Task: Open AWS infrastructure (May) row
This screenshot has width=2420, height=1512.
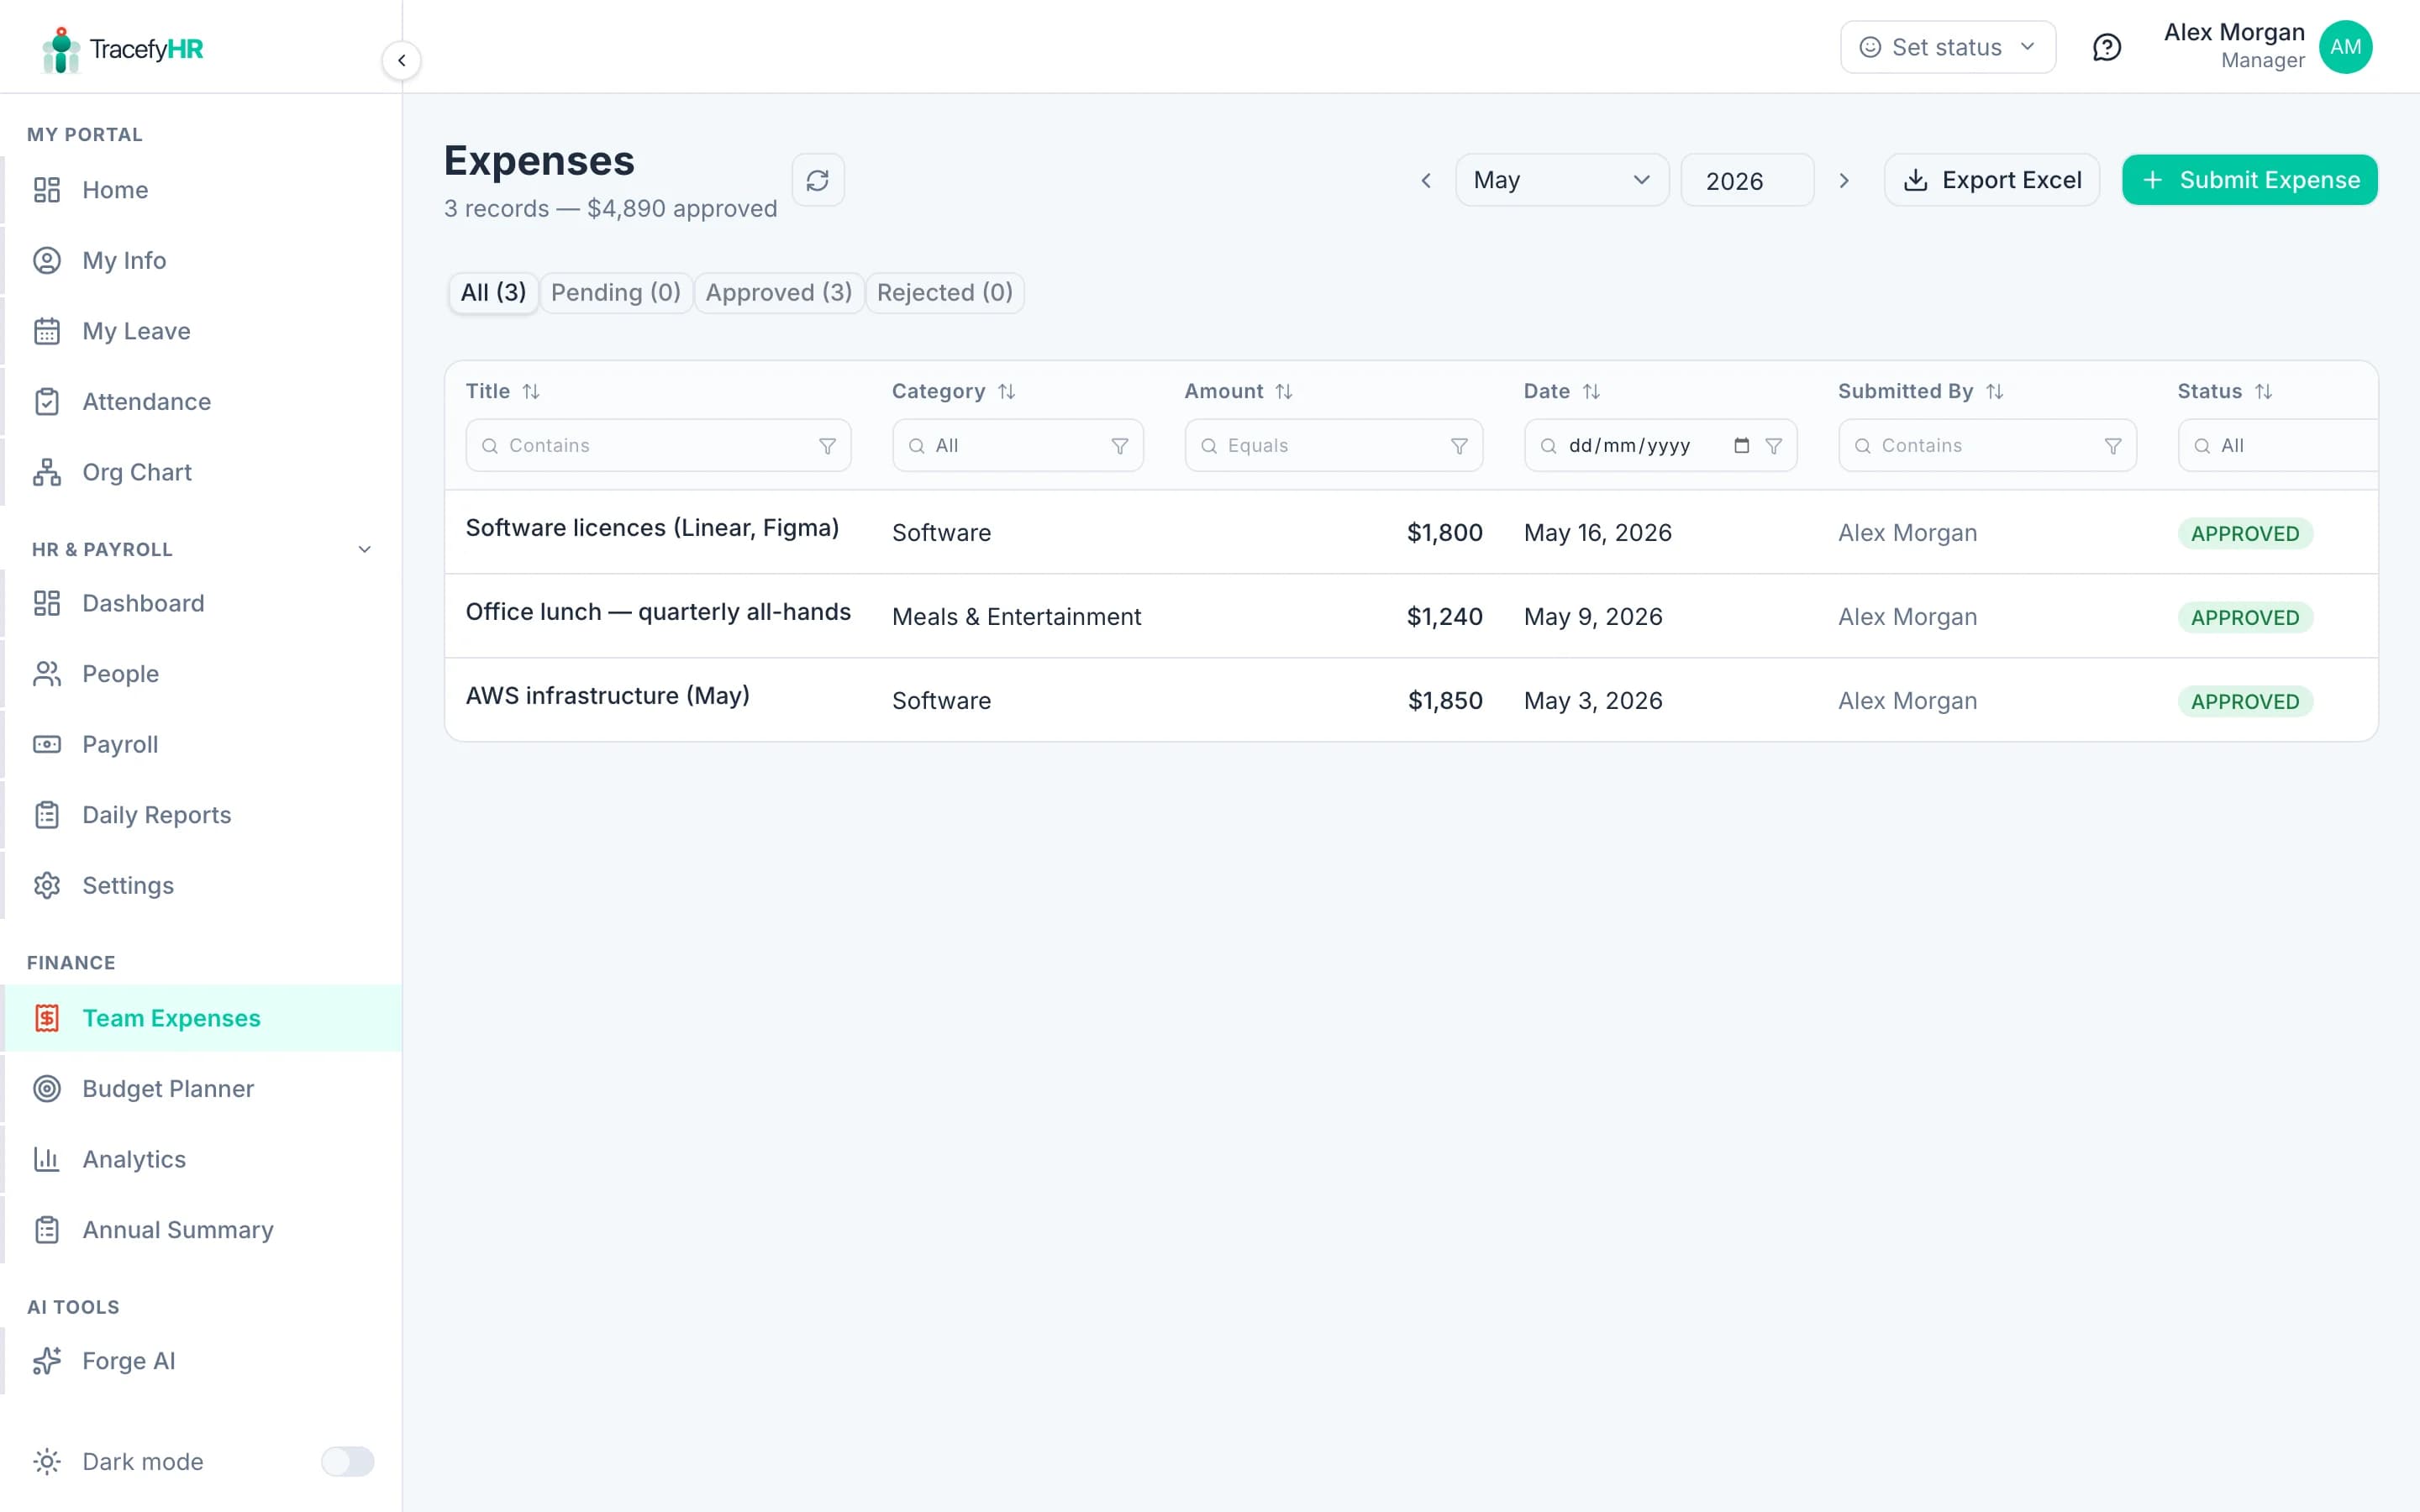Action: (1410, 700)
